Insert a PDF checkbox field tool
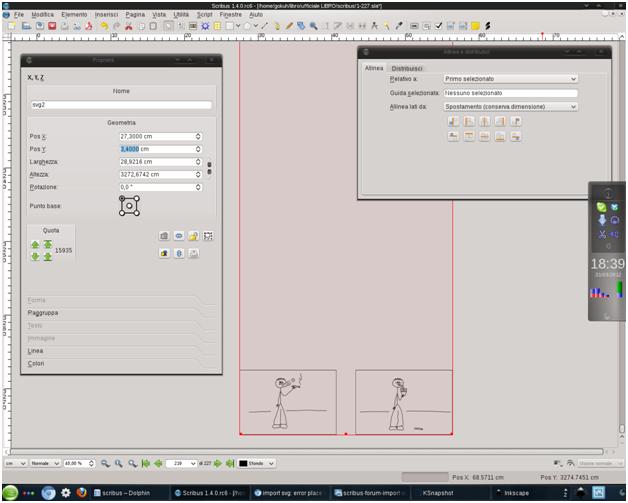 pyautogui.click(x=439, y=26)
